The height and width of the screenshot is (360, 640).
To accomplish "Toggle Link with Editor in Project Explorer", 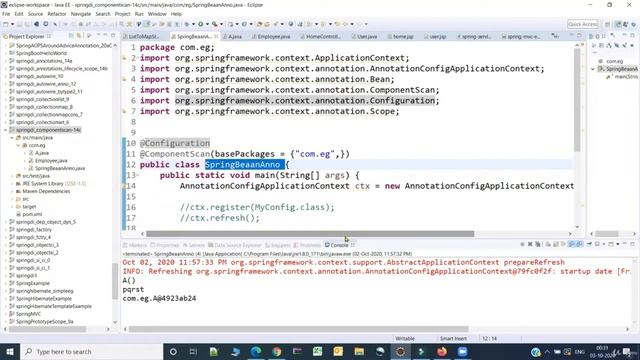I will [x=79, y=36].
